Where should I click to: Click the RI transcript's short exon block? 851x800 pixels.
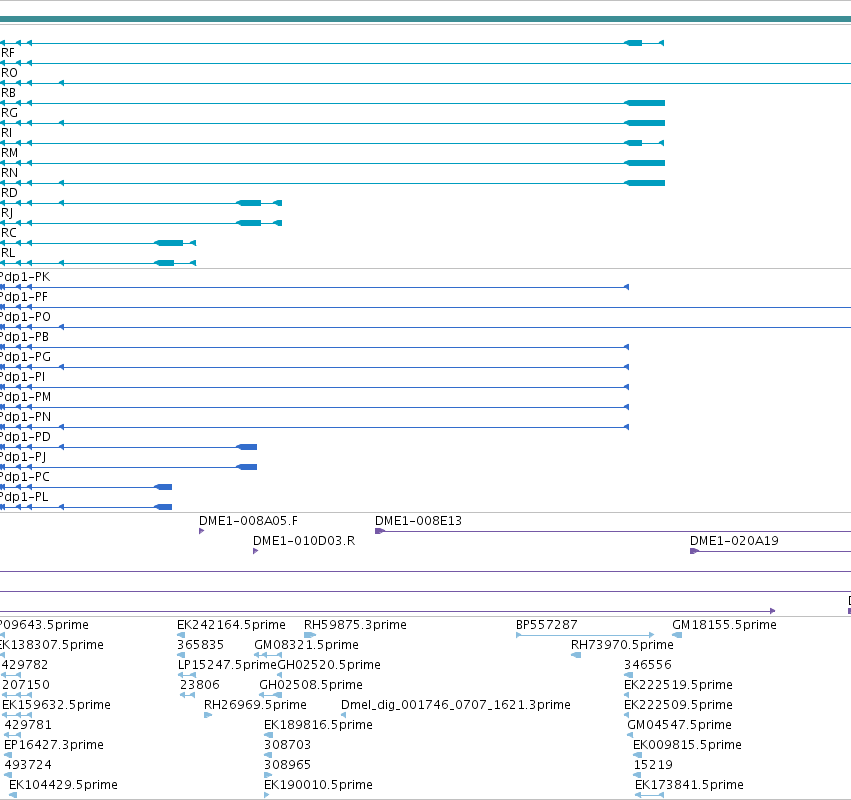point(633,143)
